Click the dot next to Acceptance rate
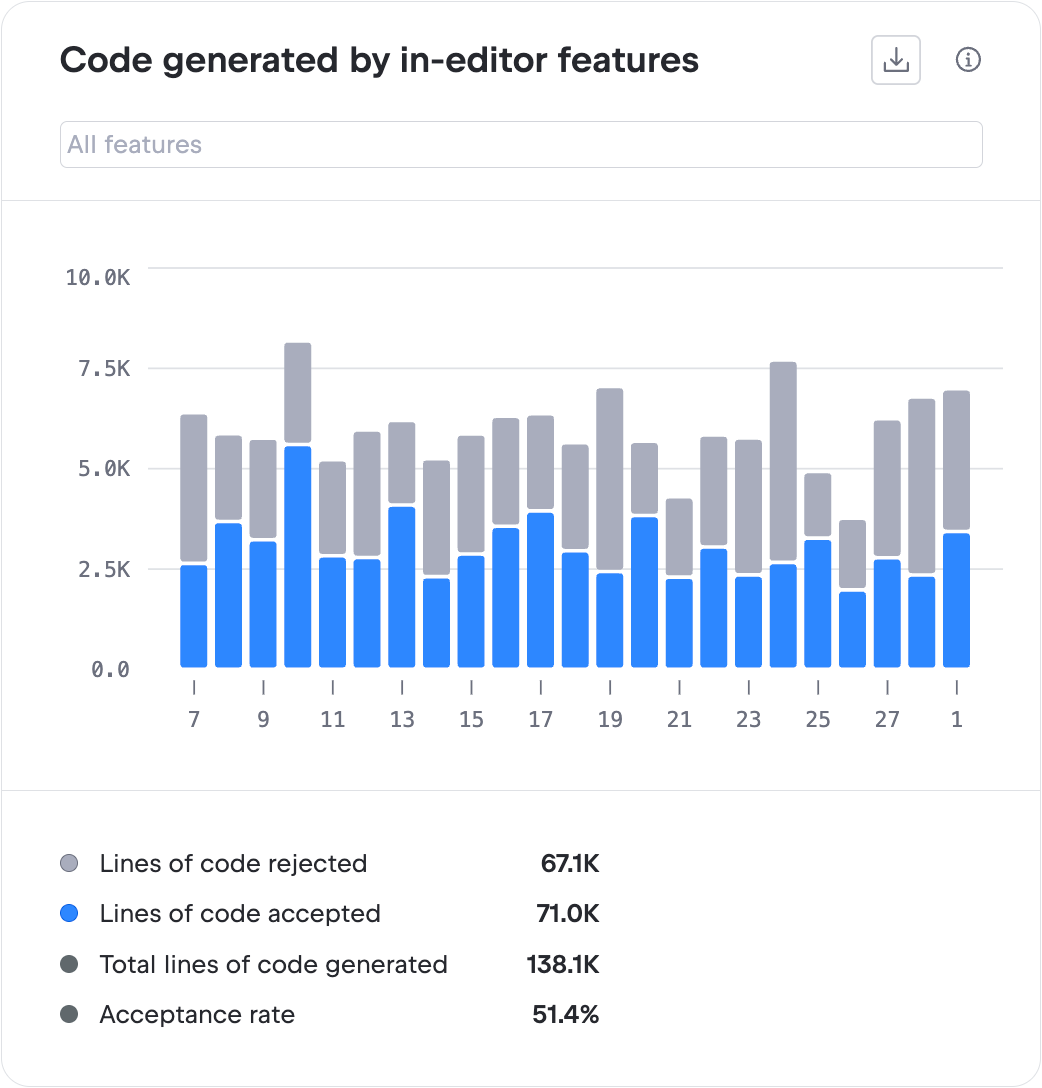Image resolution: width=1042 pixels, height=1088 pixels. [69, 1015]
